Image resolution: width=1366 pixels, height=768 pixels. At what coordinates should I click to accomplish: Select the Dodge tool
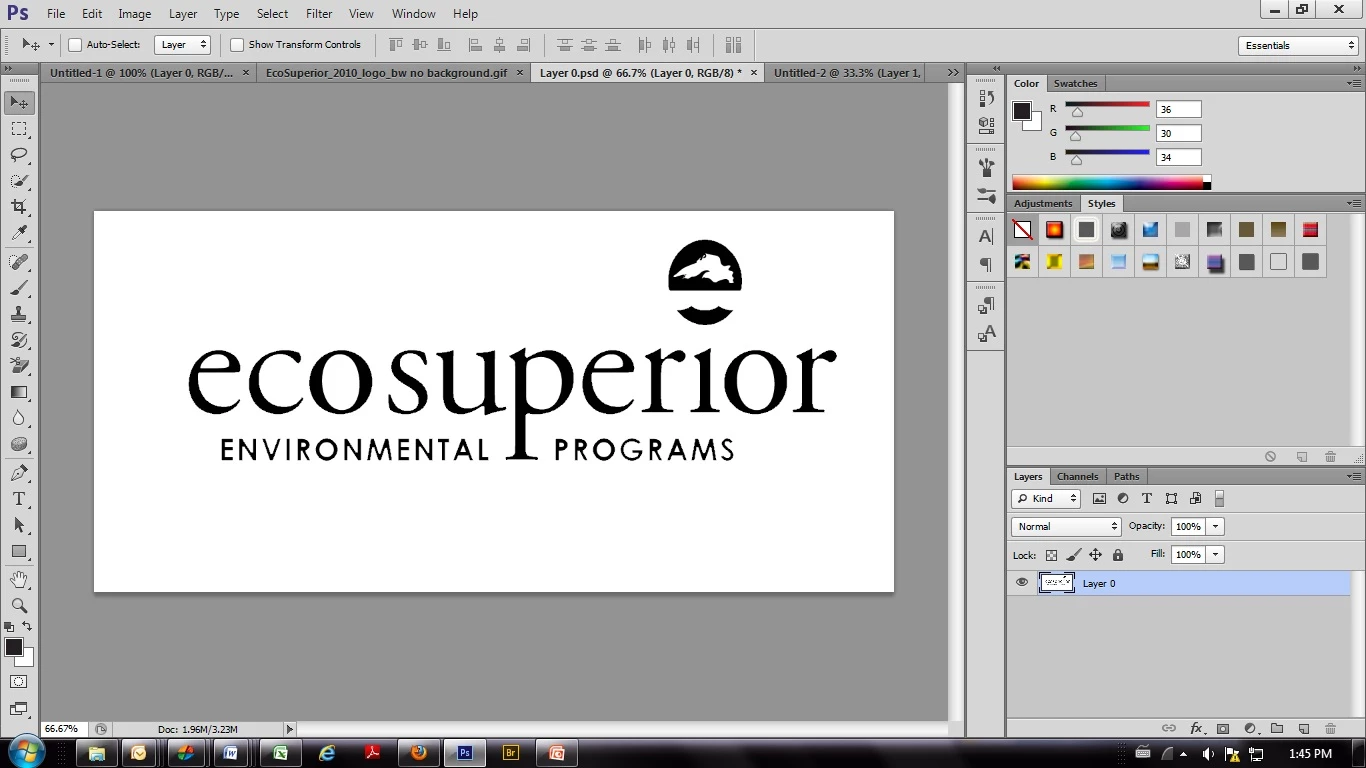click(x=19, y=444)
